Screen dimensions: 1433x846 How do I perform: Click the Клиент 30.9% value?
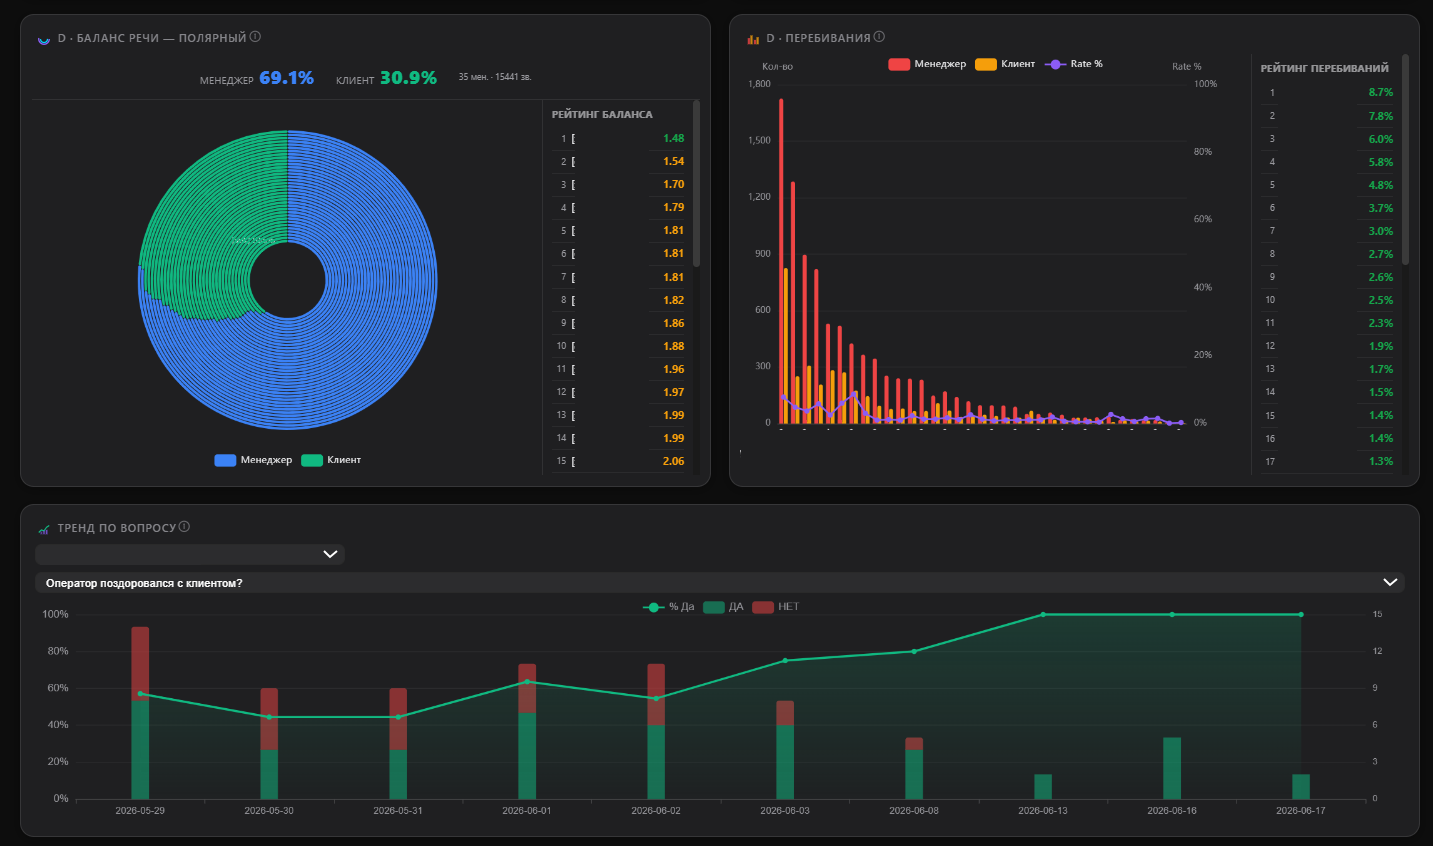coord(408,78)
